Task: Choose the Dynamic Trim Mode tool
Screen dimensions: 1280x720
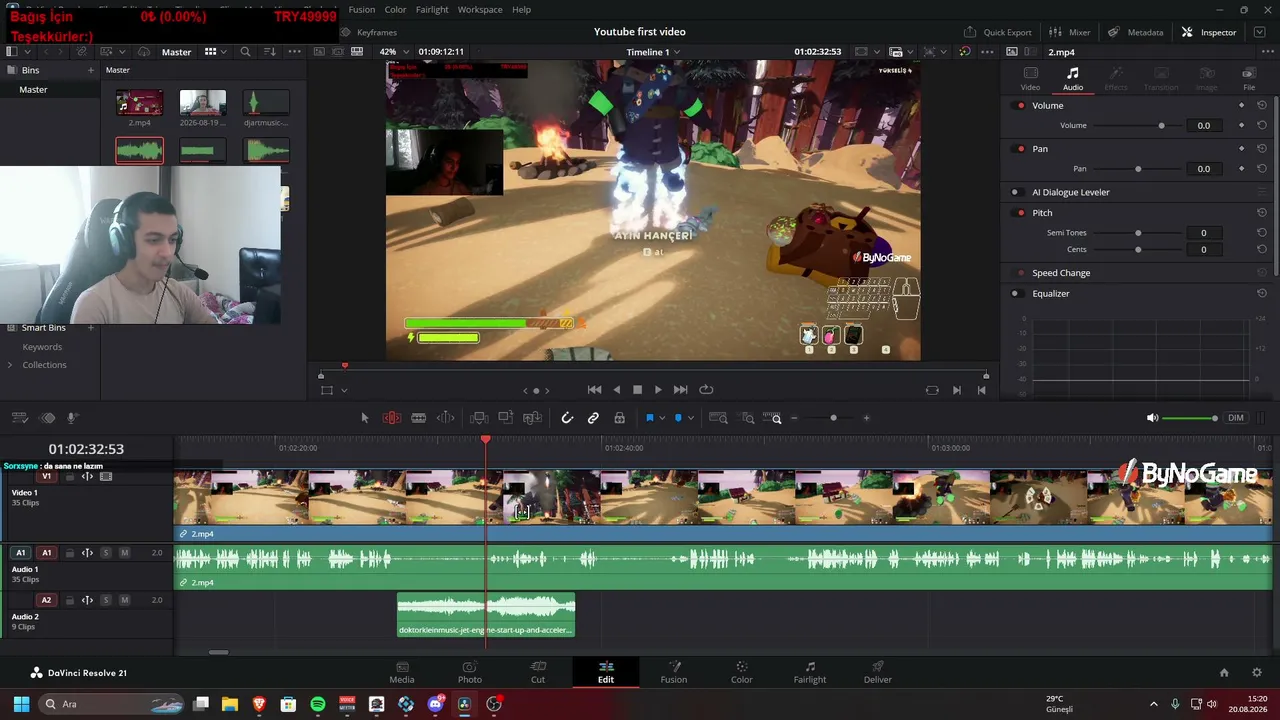Action: pos(419,418)
